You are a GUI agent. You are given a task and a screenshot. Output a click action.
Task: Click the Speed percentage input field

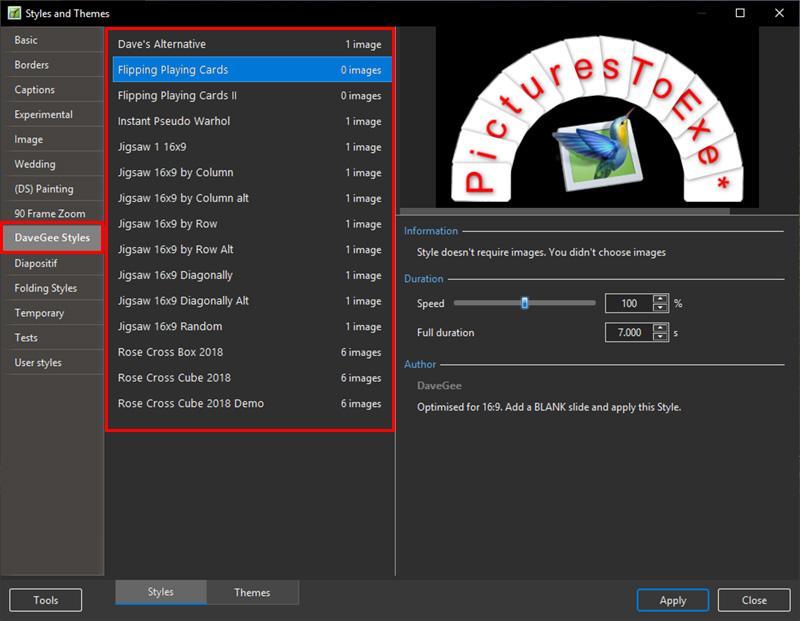pyautogui.click(x=629, y=303)
